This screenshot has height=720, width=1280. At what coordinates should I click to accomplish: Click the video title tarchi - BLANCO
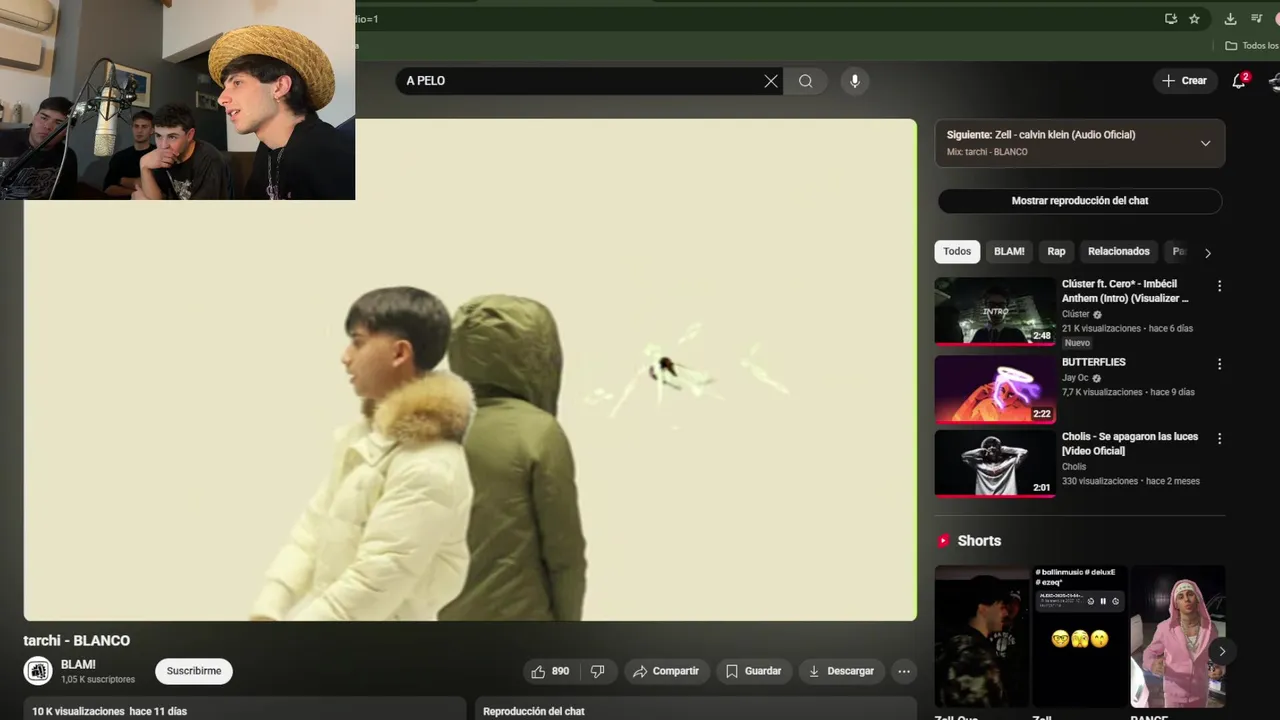coord(77,641)
